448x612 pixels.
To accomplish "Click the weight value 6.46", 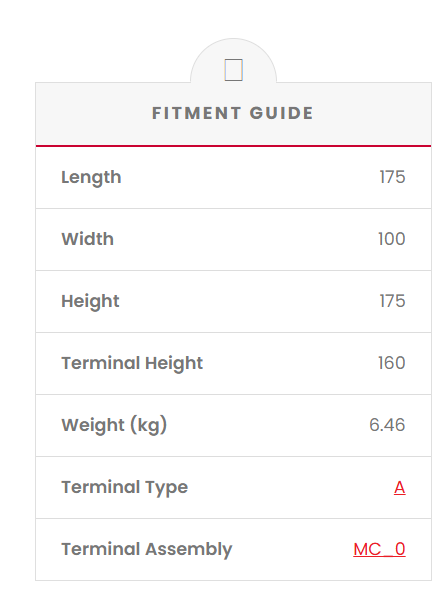I will click(x=387, y=425).
